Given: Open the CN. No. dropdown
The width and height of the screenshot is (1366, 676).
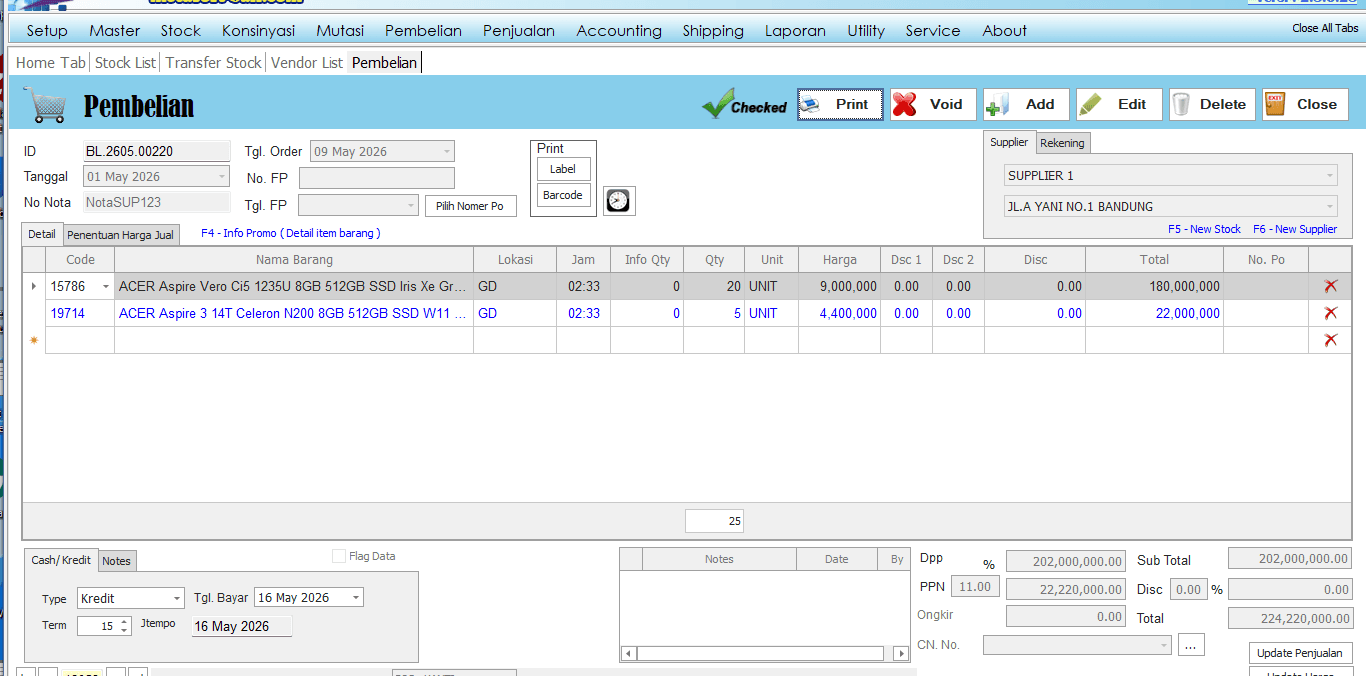Looking at the screenshot, I should click(1163, 645).
